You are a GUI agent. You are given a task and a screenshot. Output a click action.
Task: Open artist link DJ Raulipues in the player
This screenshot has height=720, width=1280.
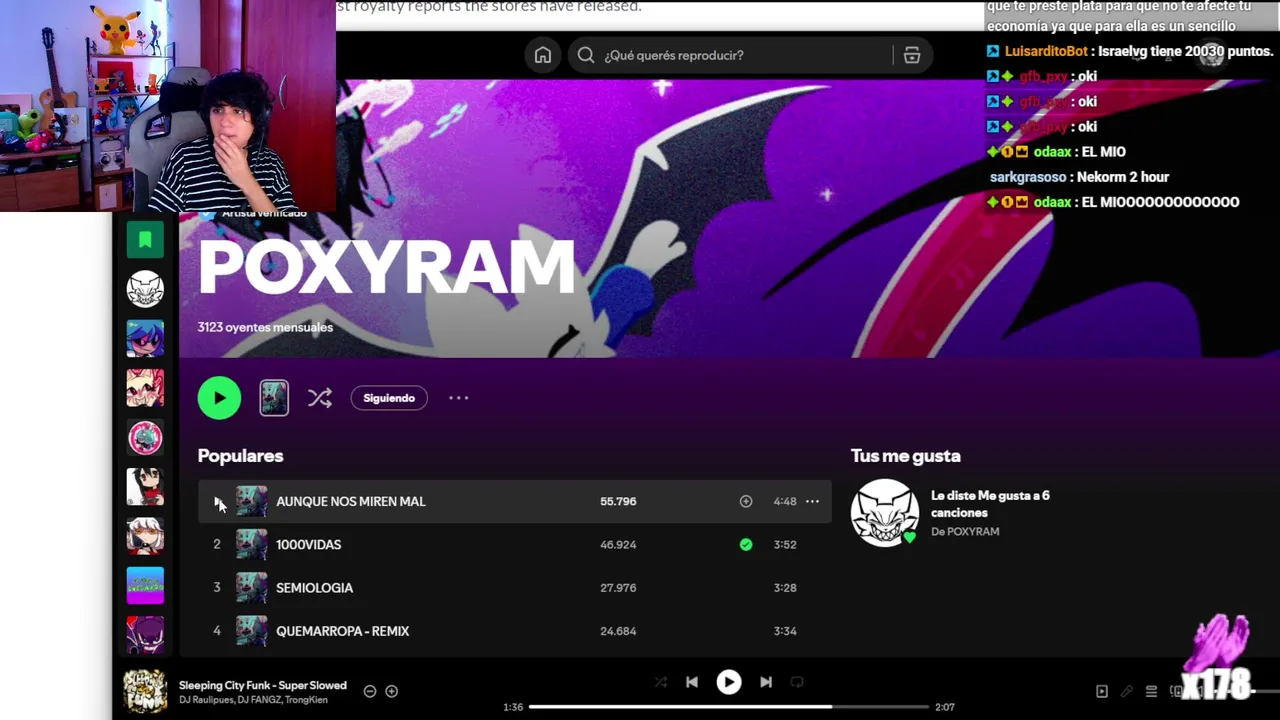click(x=205, y=700)
